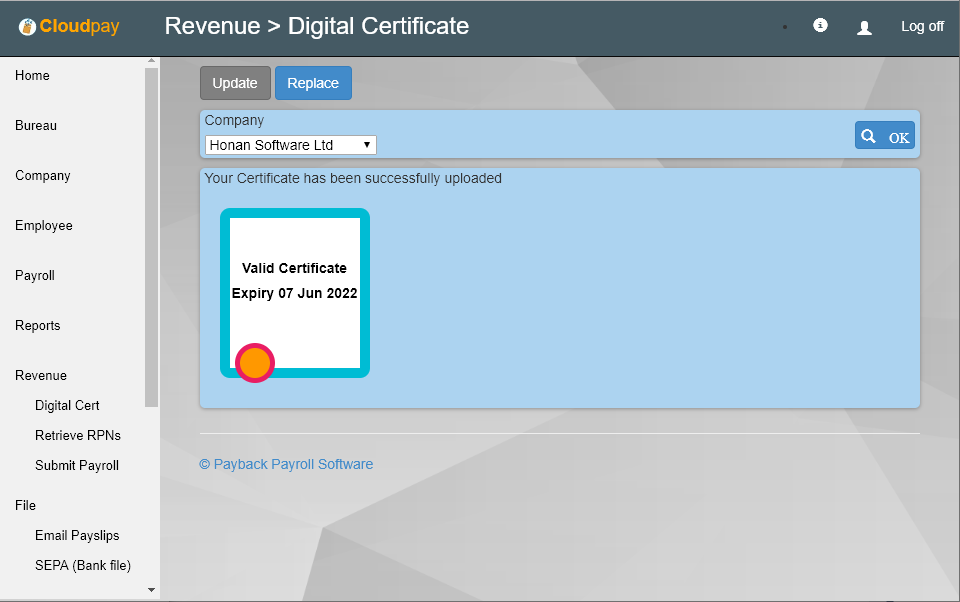
Task: Open the Reports menu item
Action: coord(38,326)
